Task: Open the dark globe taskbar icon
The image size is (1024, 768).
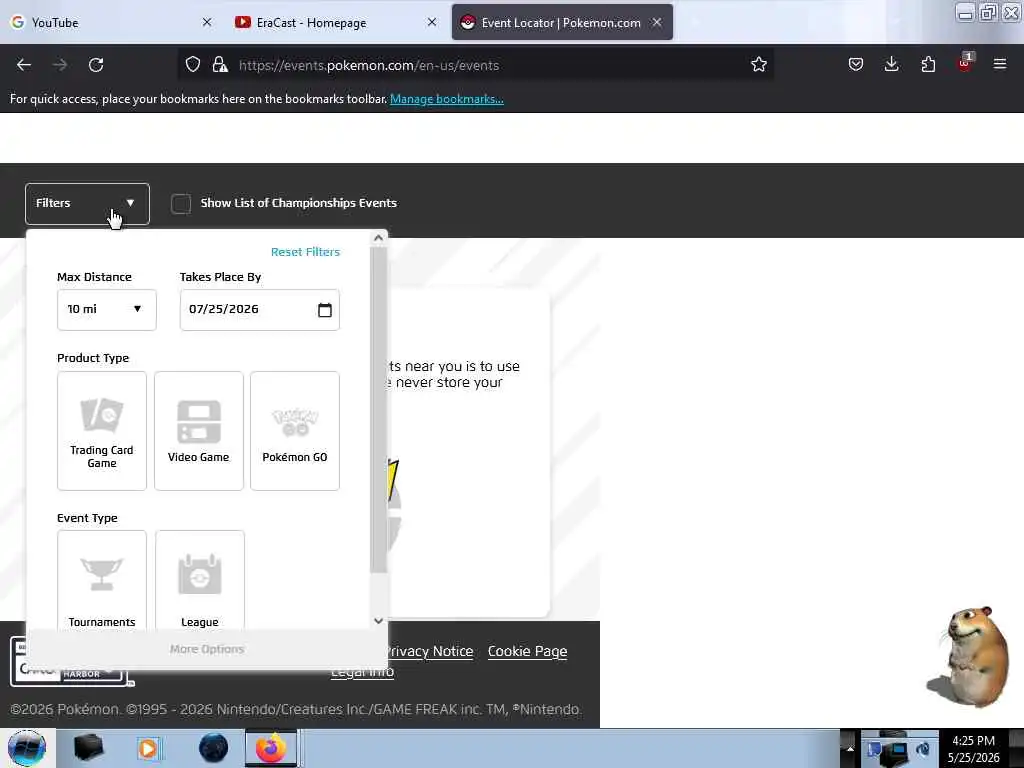Action: coord(214,748)
